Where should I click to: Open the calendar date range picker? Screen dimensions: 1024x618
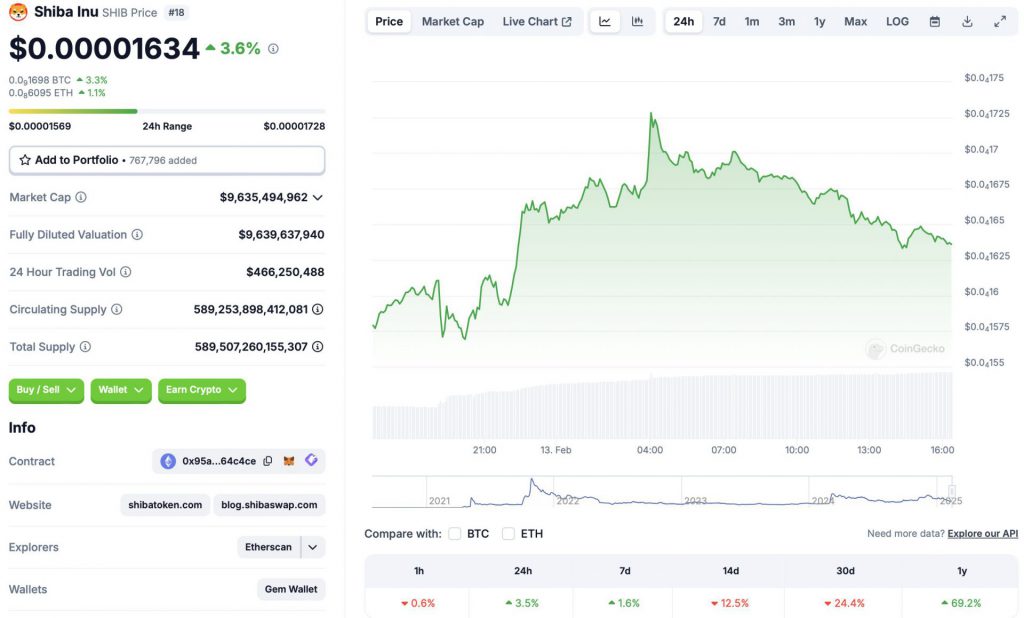pos(935,22)
